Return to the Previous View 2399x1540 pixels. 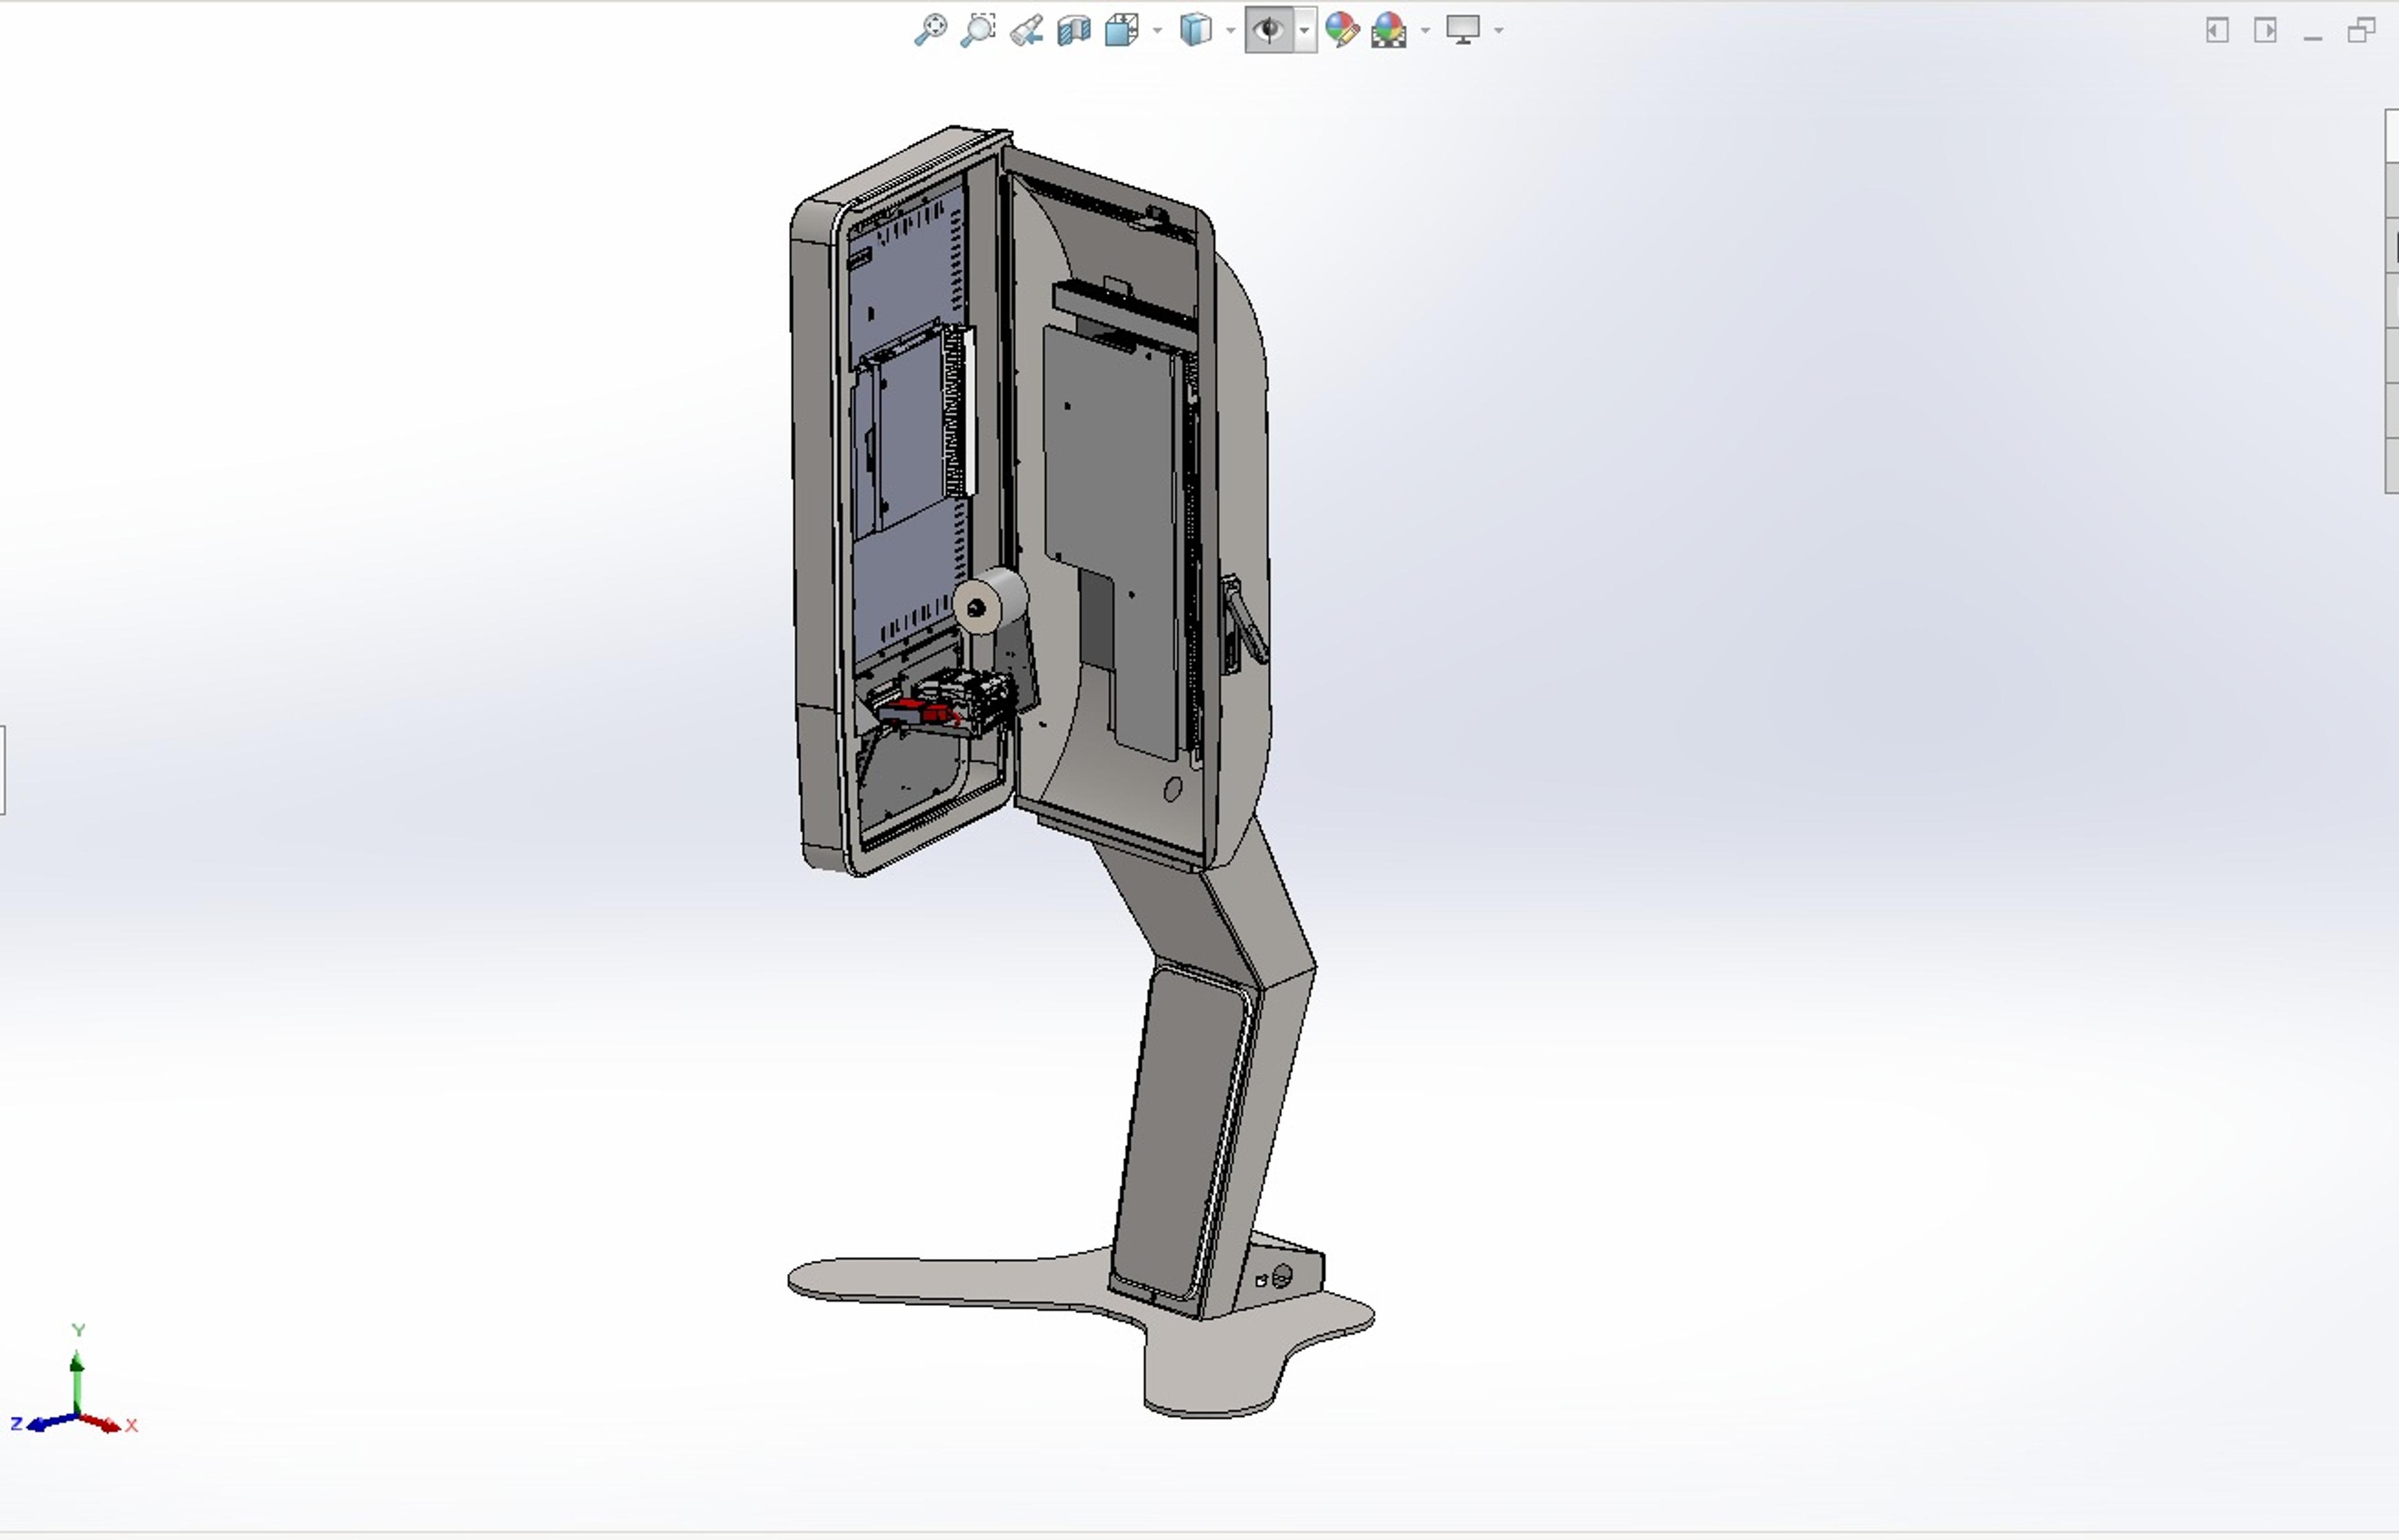tap(1026, 30)
